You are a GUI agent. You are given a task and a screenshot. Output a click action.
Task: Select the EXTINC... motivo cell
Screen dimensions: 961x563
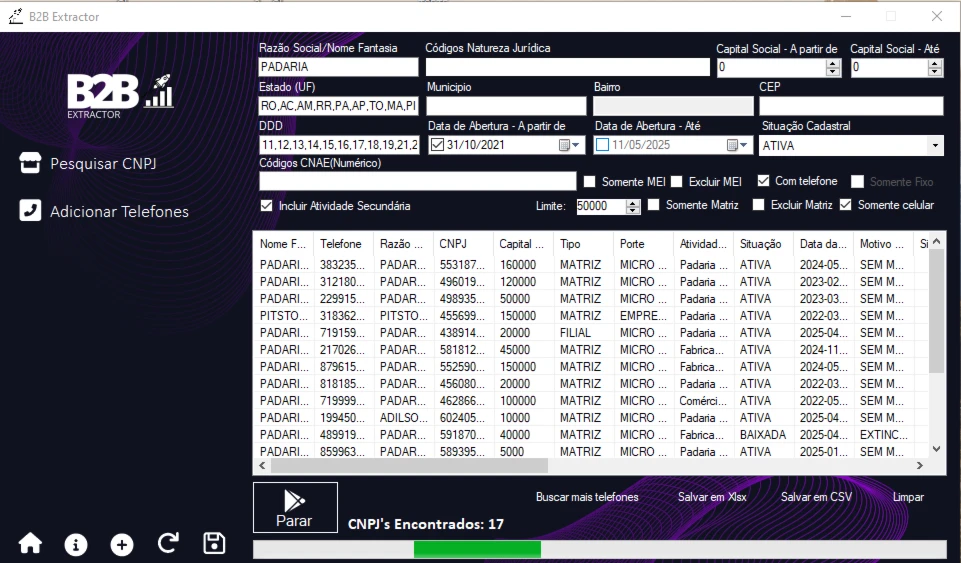(884, 435)
